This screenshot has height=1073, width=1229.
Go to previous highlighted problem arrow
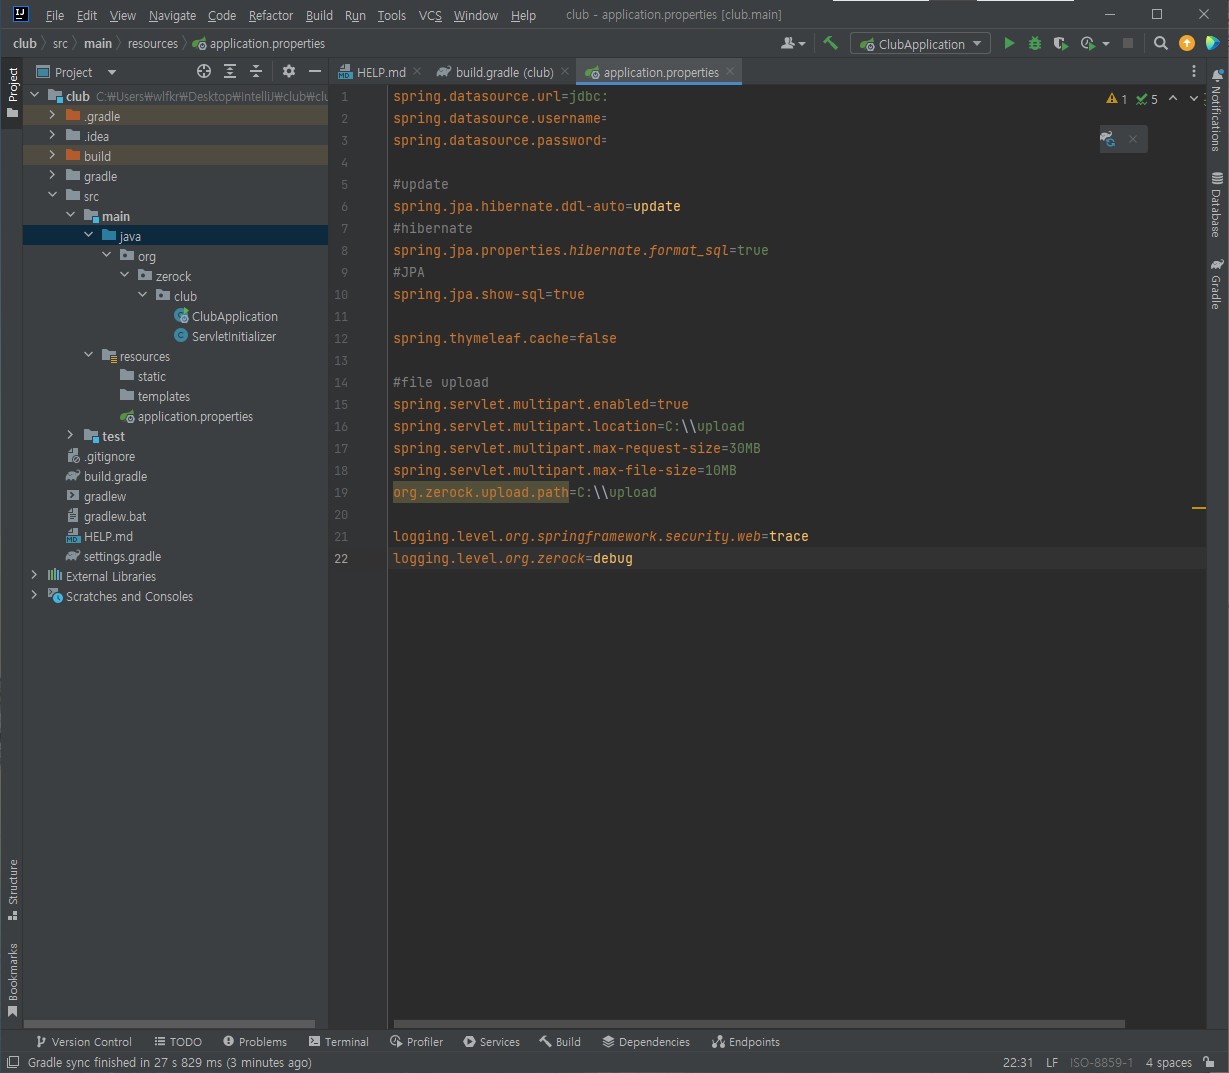coord(1173,98)
